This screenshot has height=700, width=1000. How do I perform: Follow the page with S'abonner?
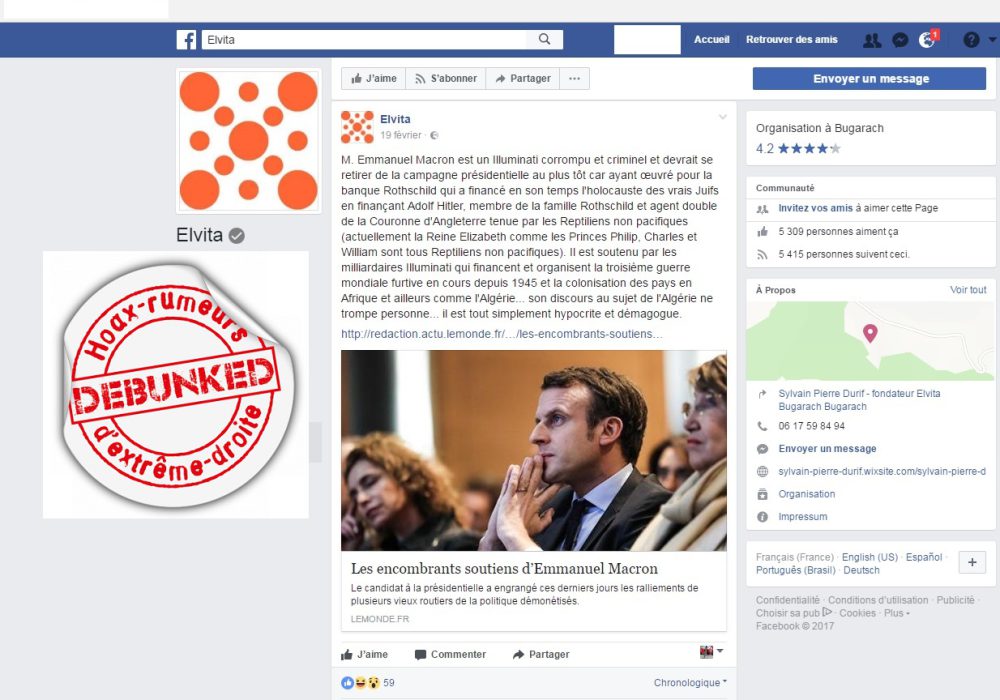[x=446, y=78]
